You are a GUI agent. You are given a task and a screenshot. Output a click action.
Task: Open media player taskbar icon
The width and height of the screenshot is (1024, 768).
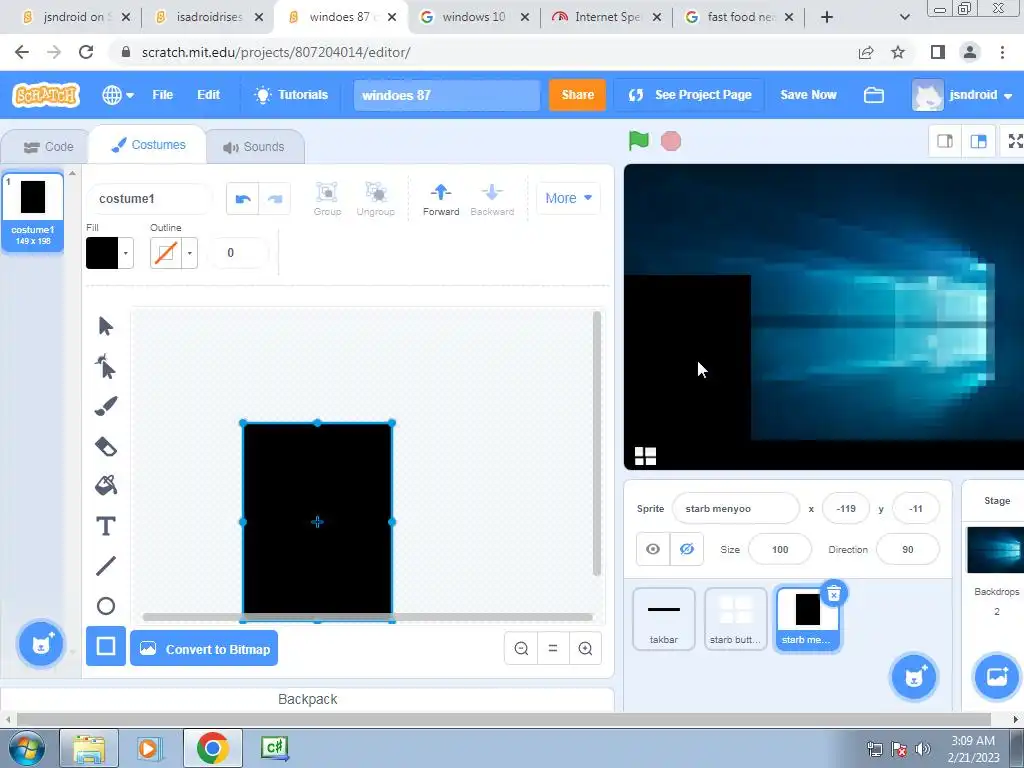click(148, 748)
